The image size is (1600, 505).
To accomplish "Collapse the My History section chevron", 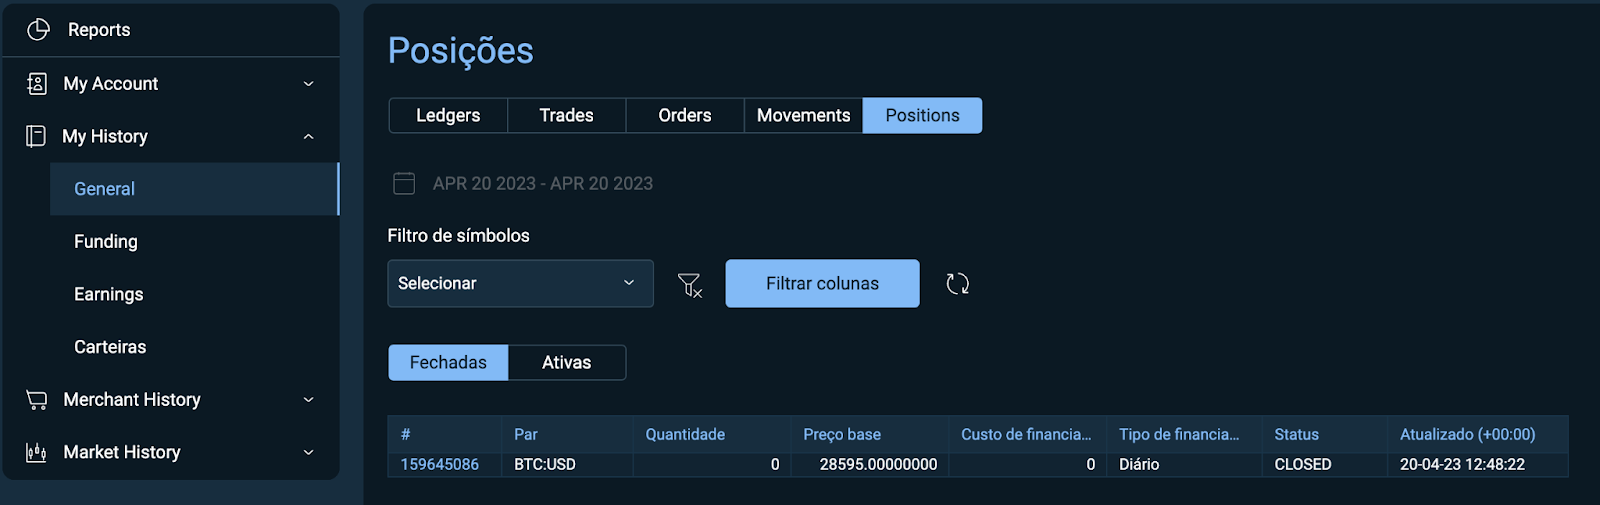I will tap(309, 136).
